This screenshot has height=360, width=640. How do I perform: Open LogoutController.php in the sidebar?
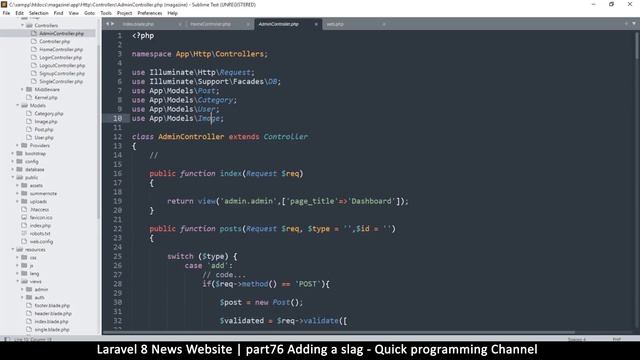[62, 65]
